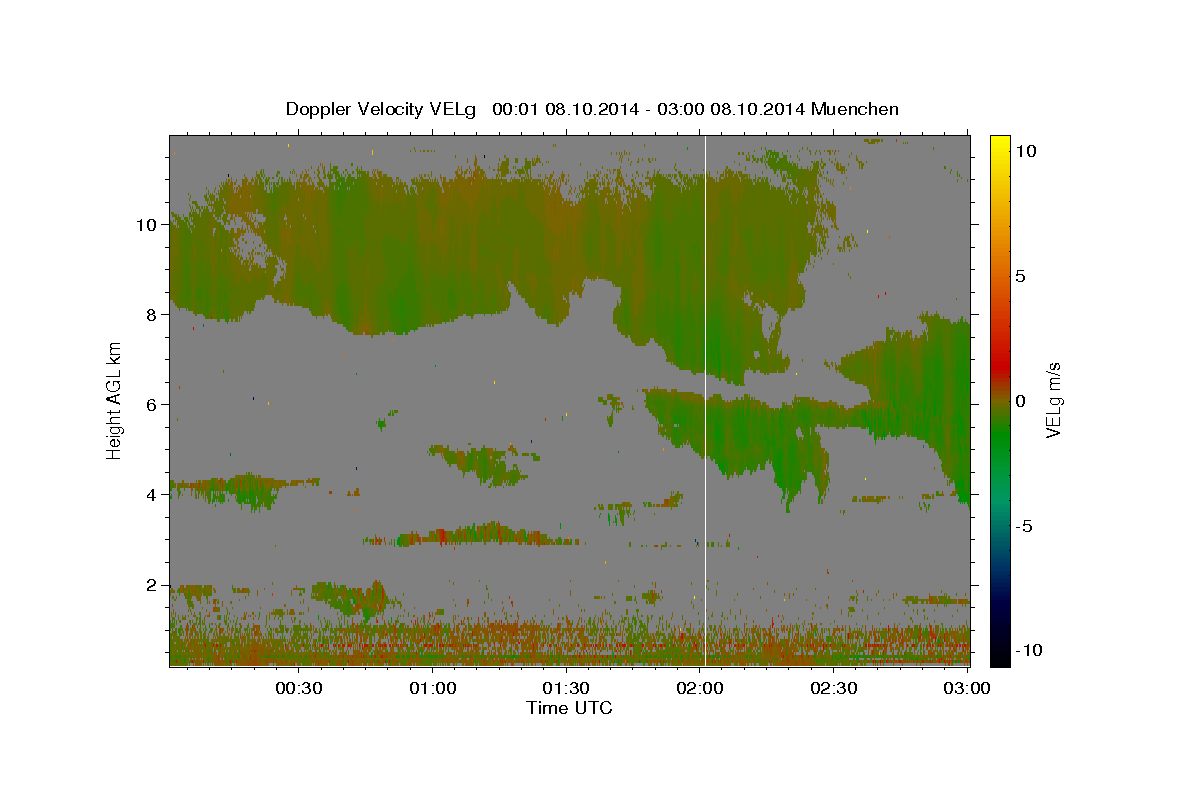Viewport: 1200px width, 800px height.
Task: Click the colorbar label '10' at top
Action: pyautogui.click(x=1025, y=151)
